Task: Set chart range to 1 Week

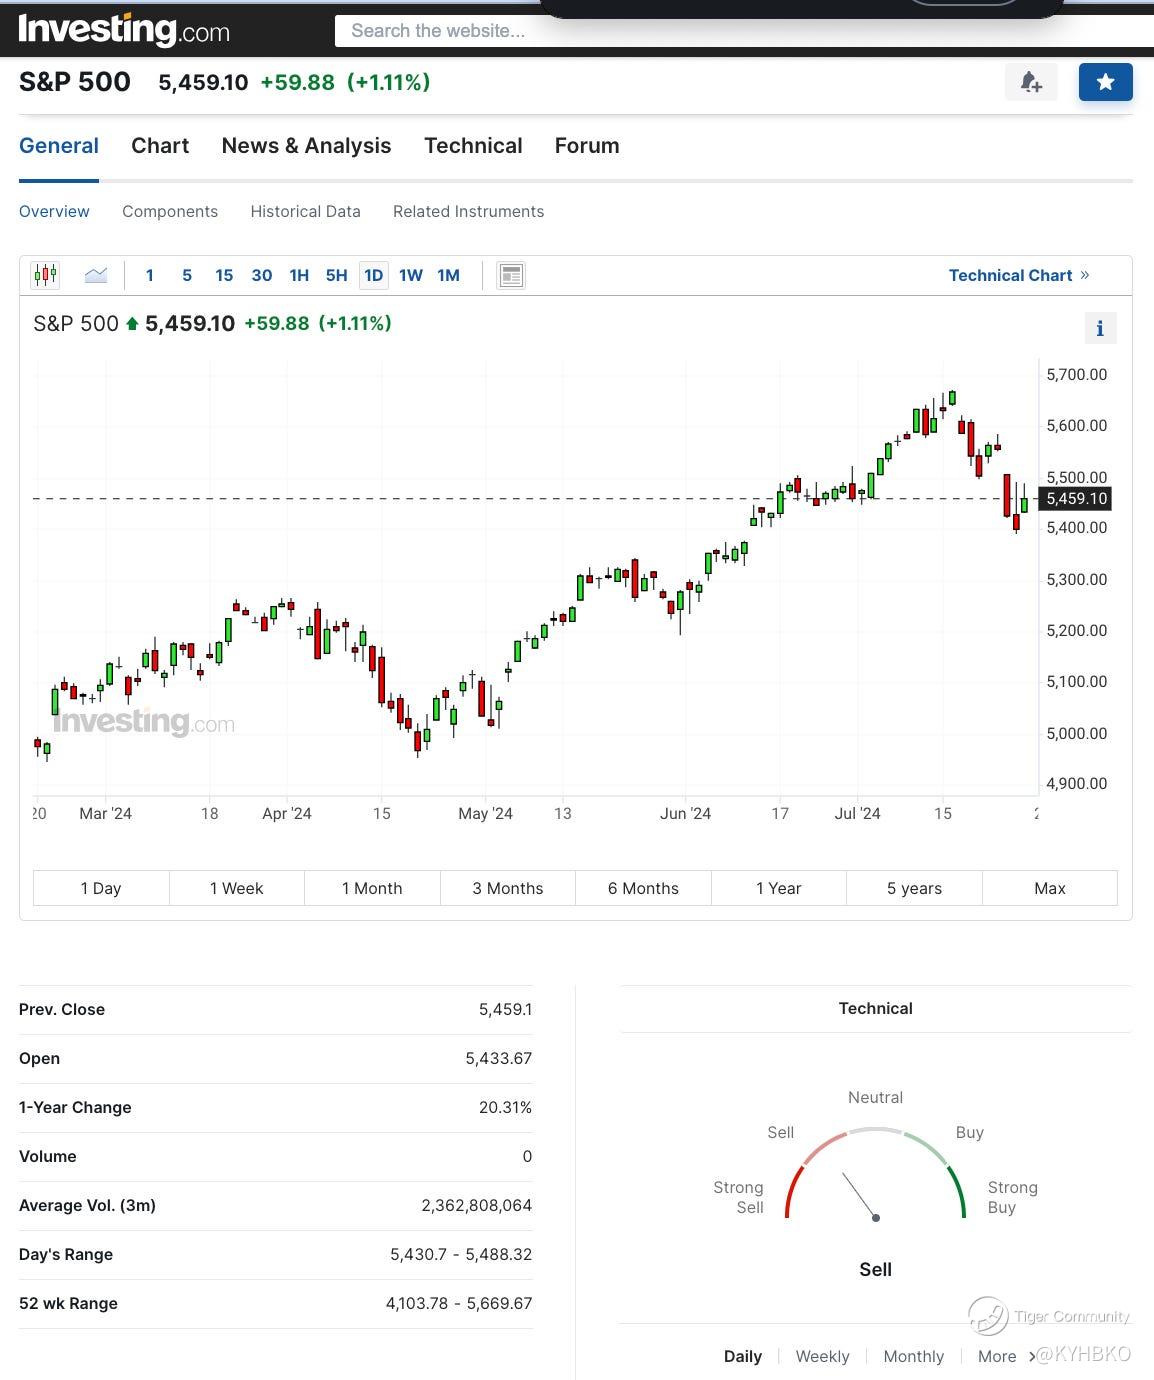Action: pos(237,888)
